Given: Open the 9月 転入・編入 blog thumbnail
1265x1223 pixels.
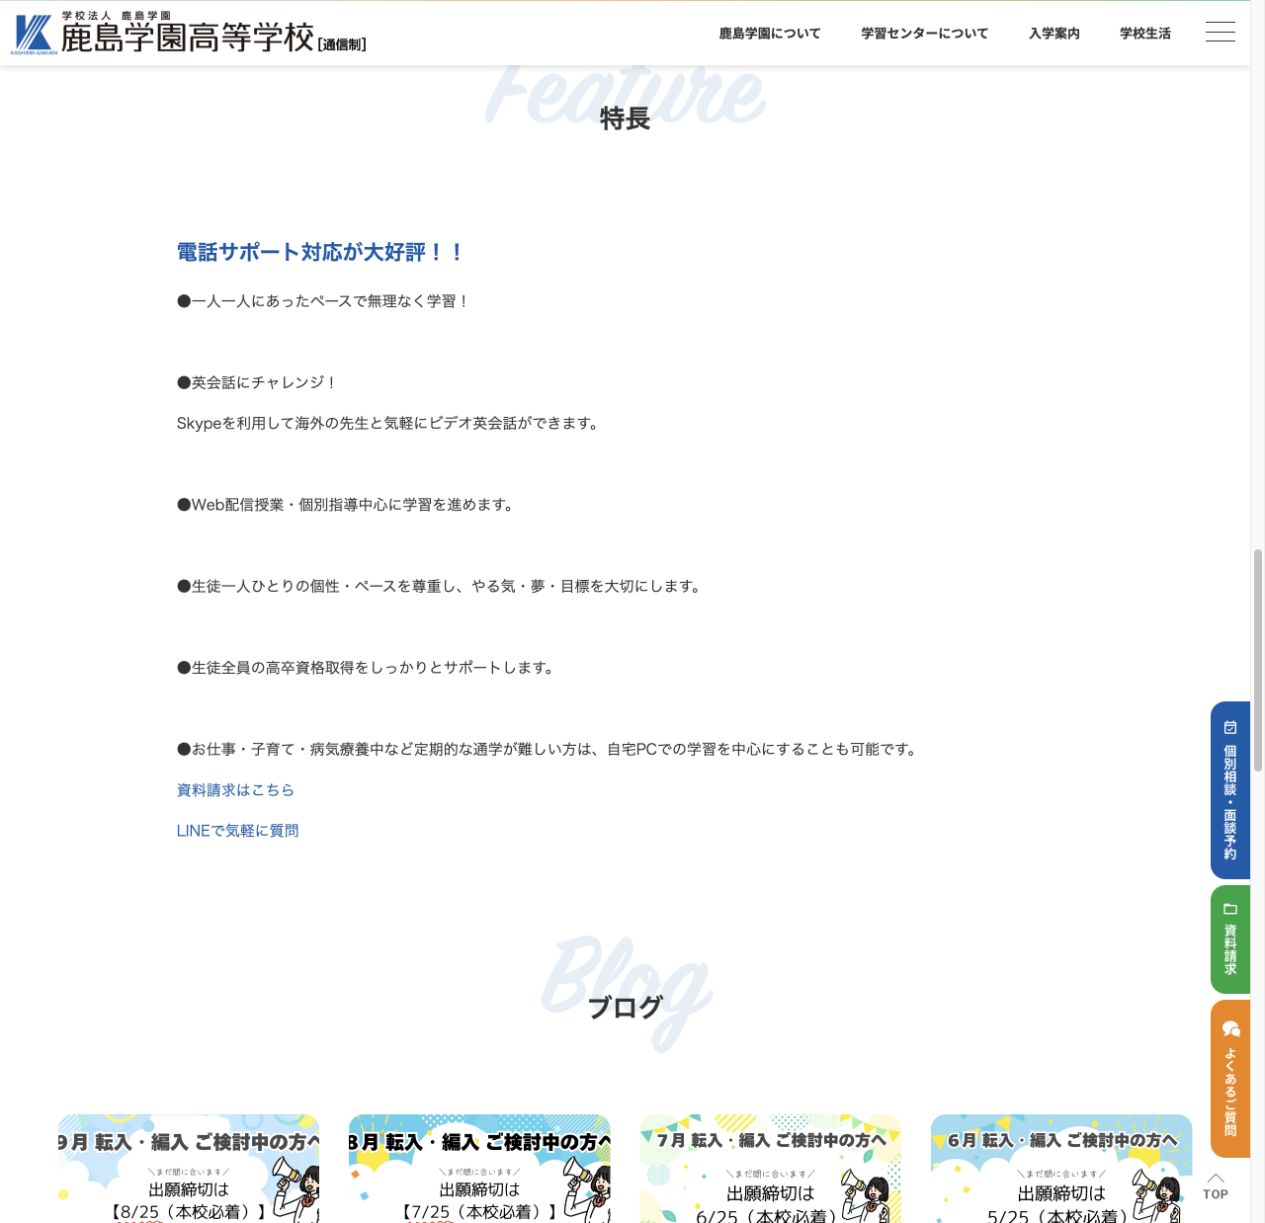Looking at the screenshot, I should (x=189, y=1168).
